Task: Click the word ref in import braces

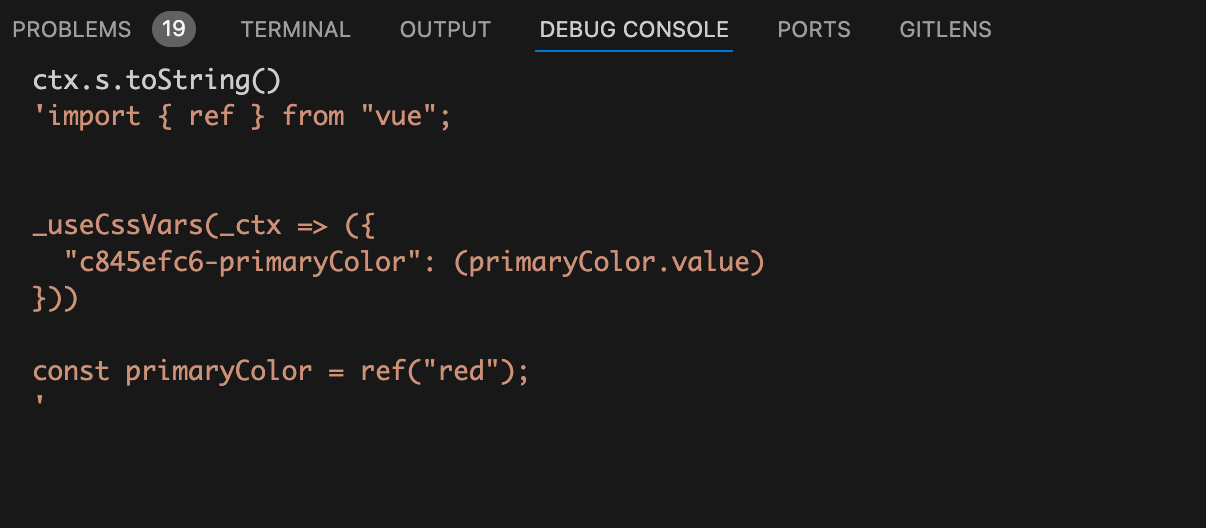Action: tap(210, 116)
